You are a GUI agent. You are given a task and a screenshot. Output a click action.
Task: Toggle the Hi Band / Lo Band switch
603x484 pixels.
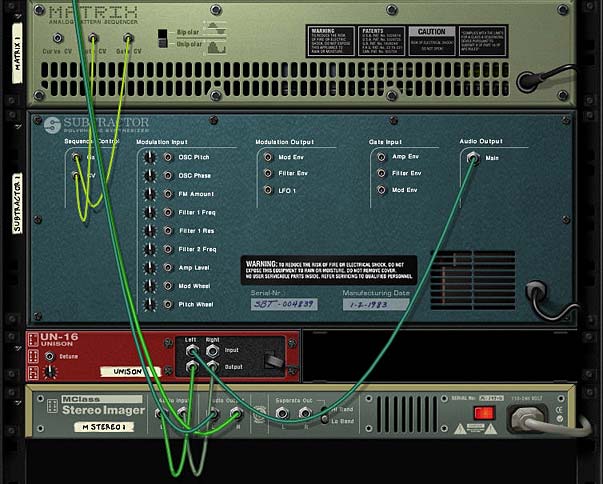click(325, 415)
